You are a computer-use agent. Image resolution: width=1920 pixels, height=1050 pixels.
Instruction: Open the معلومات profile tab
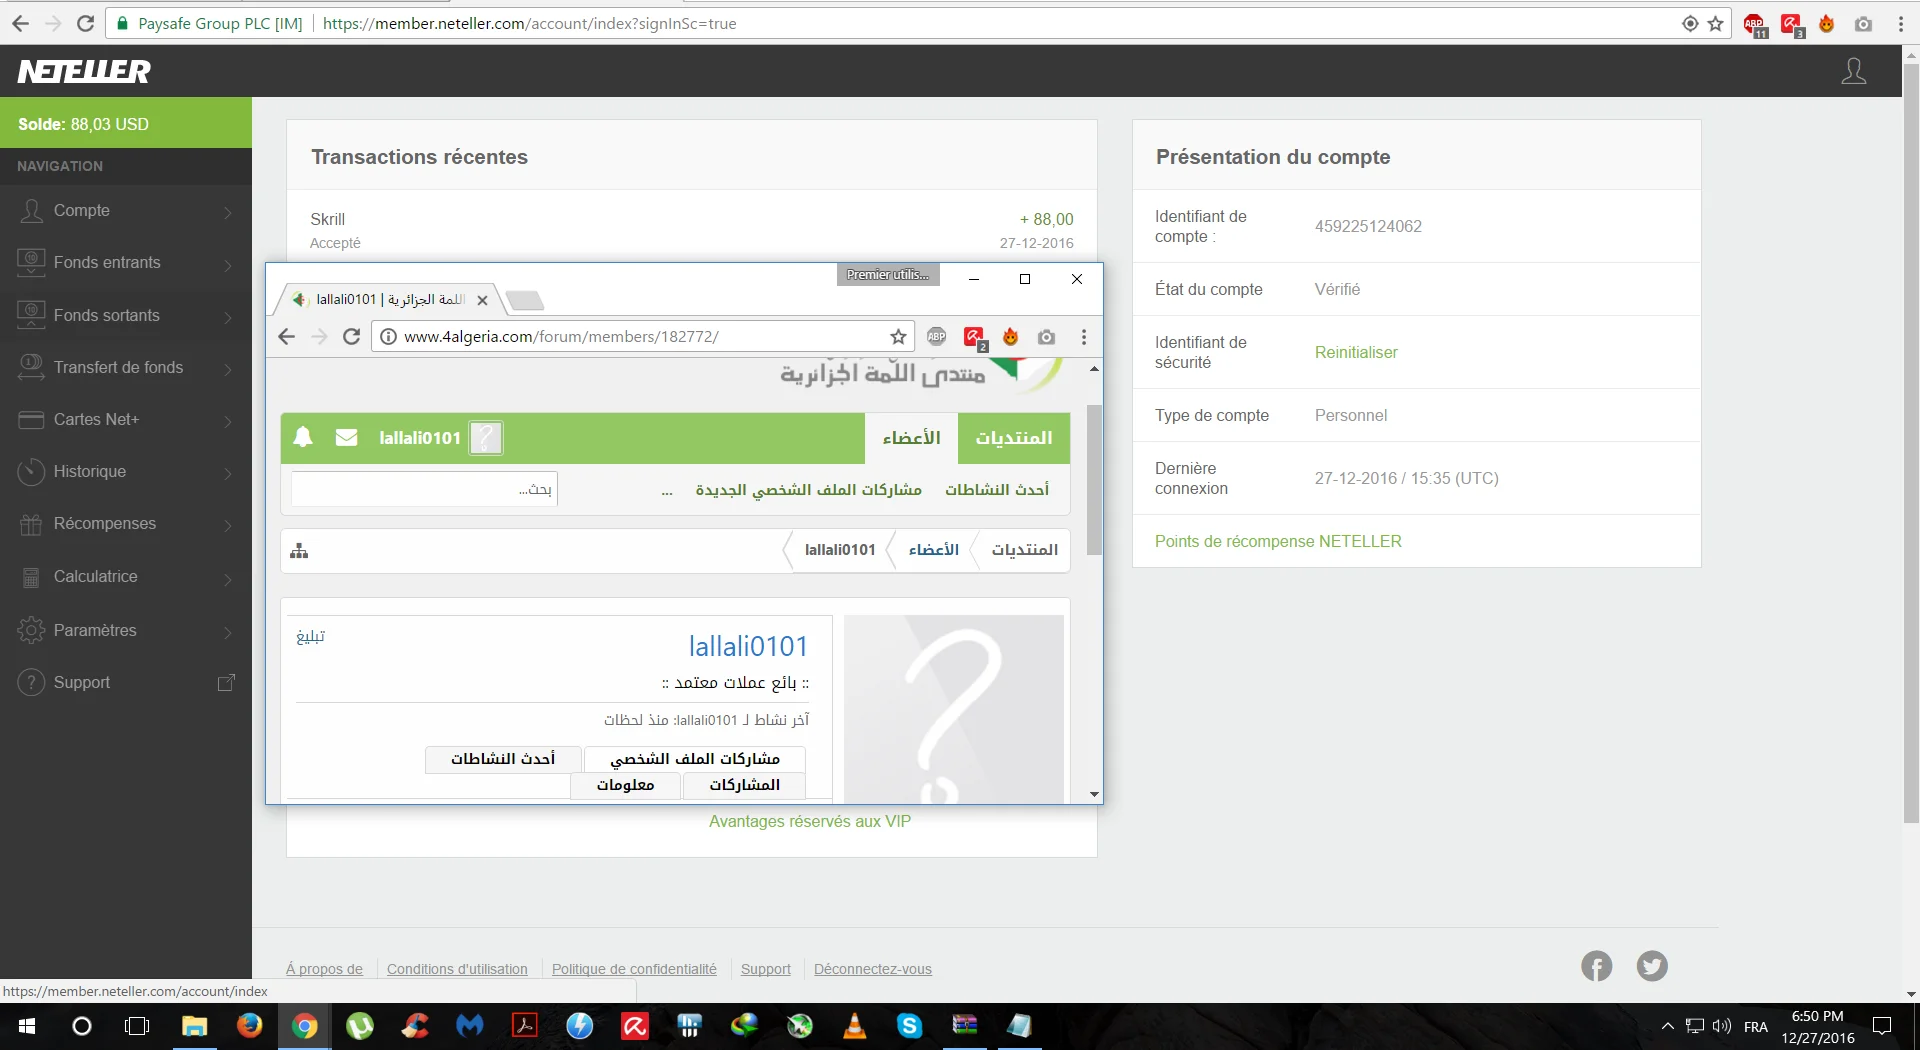click(626, 785)
